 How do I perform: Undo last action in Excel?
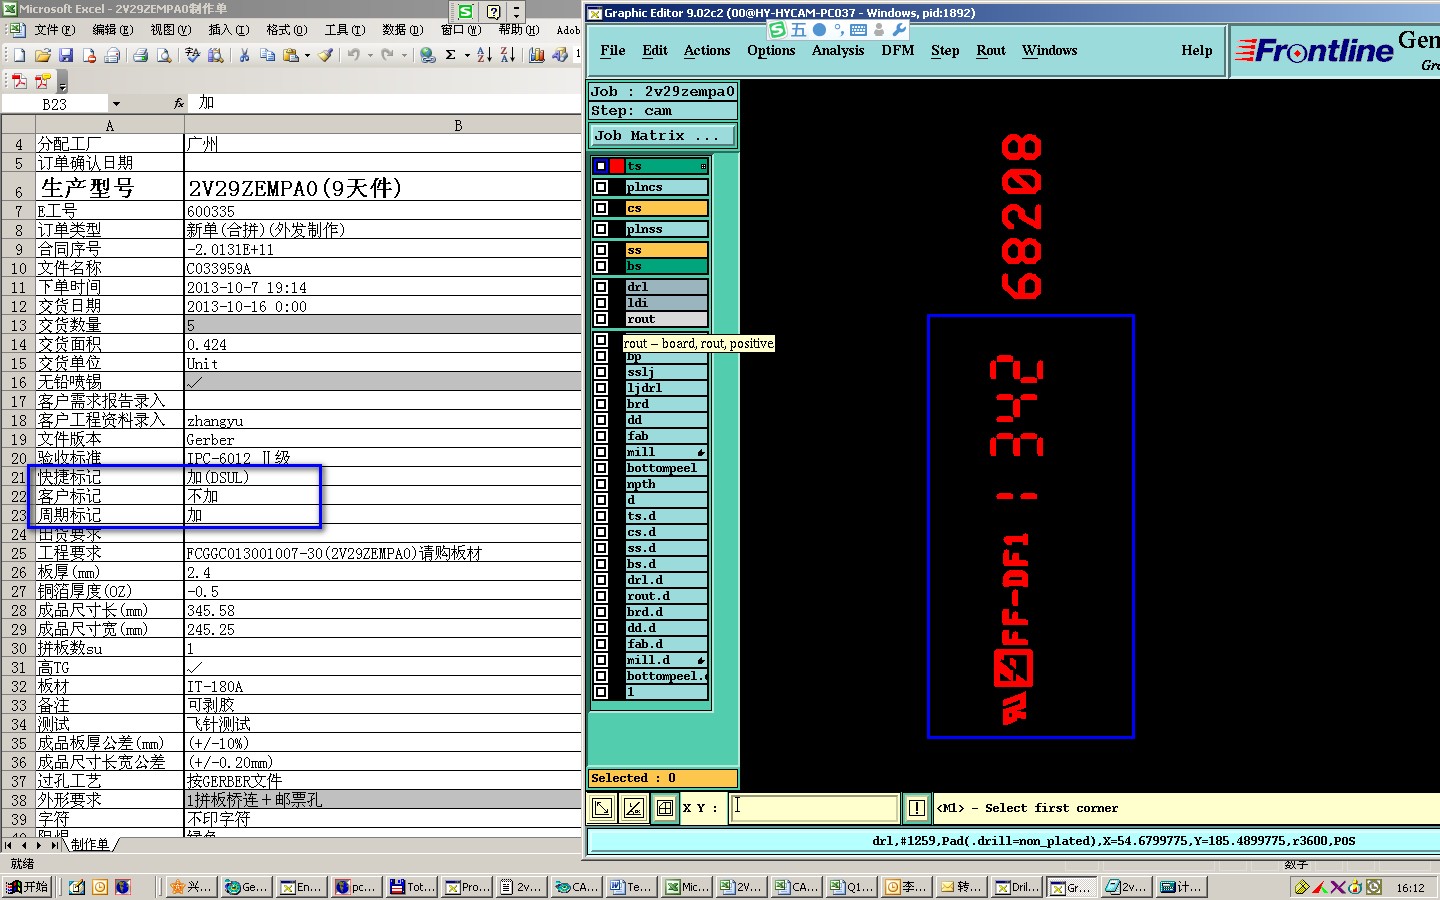pyautogui.click(x=353, y=55)
